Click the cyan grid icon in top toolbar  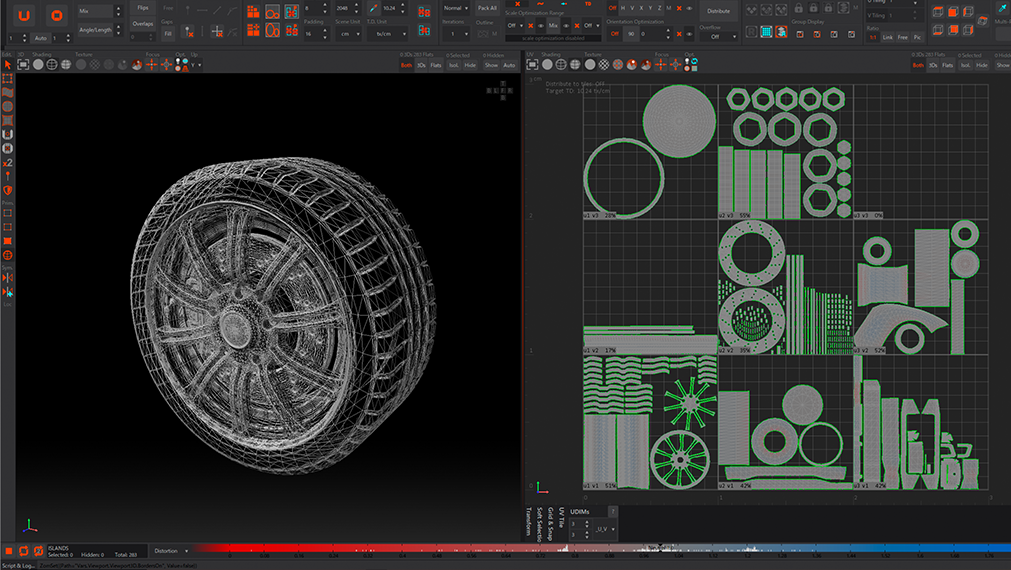[x=766, y=32]
